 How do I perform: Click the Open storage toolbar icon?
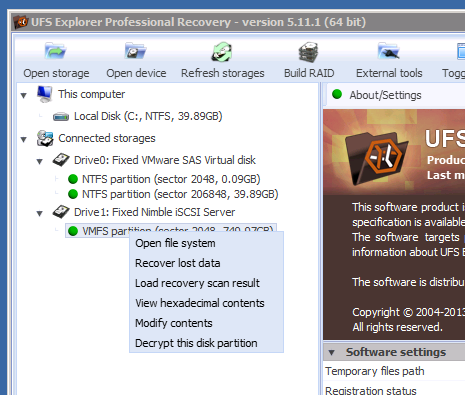tap(56, 51)
